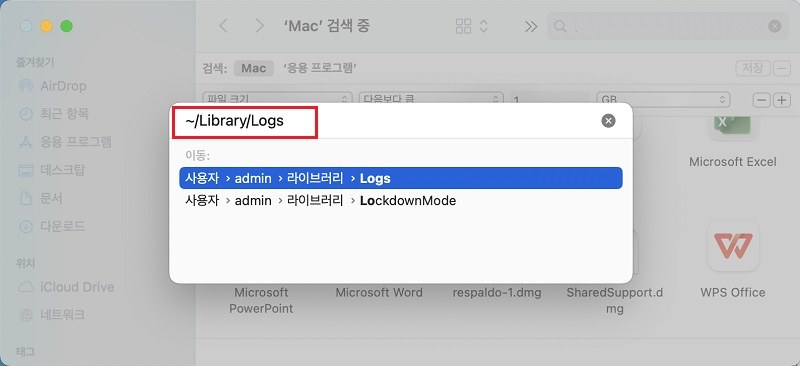Open the GB unit dropdown
This screenshot has width=800, height=366.
point(663,99)
